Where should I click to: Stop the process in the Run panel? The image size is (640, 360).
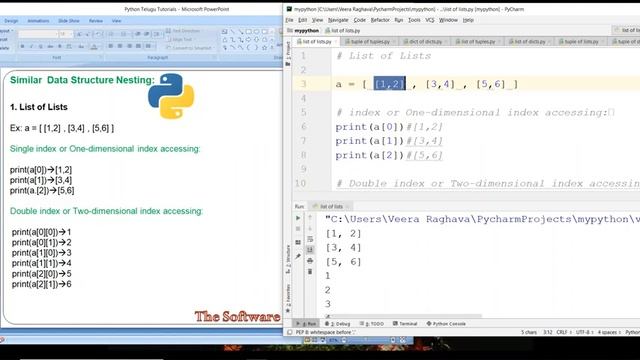[x=298, y=229]
